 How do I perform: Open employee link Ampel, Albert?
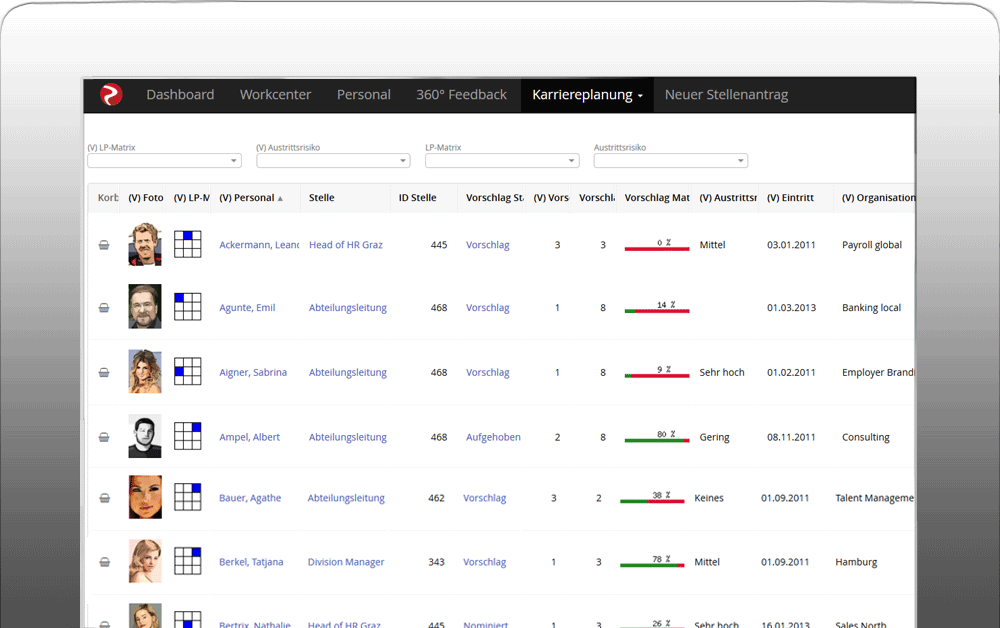click(249, 437)
